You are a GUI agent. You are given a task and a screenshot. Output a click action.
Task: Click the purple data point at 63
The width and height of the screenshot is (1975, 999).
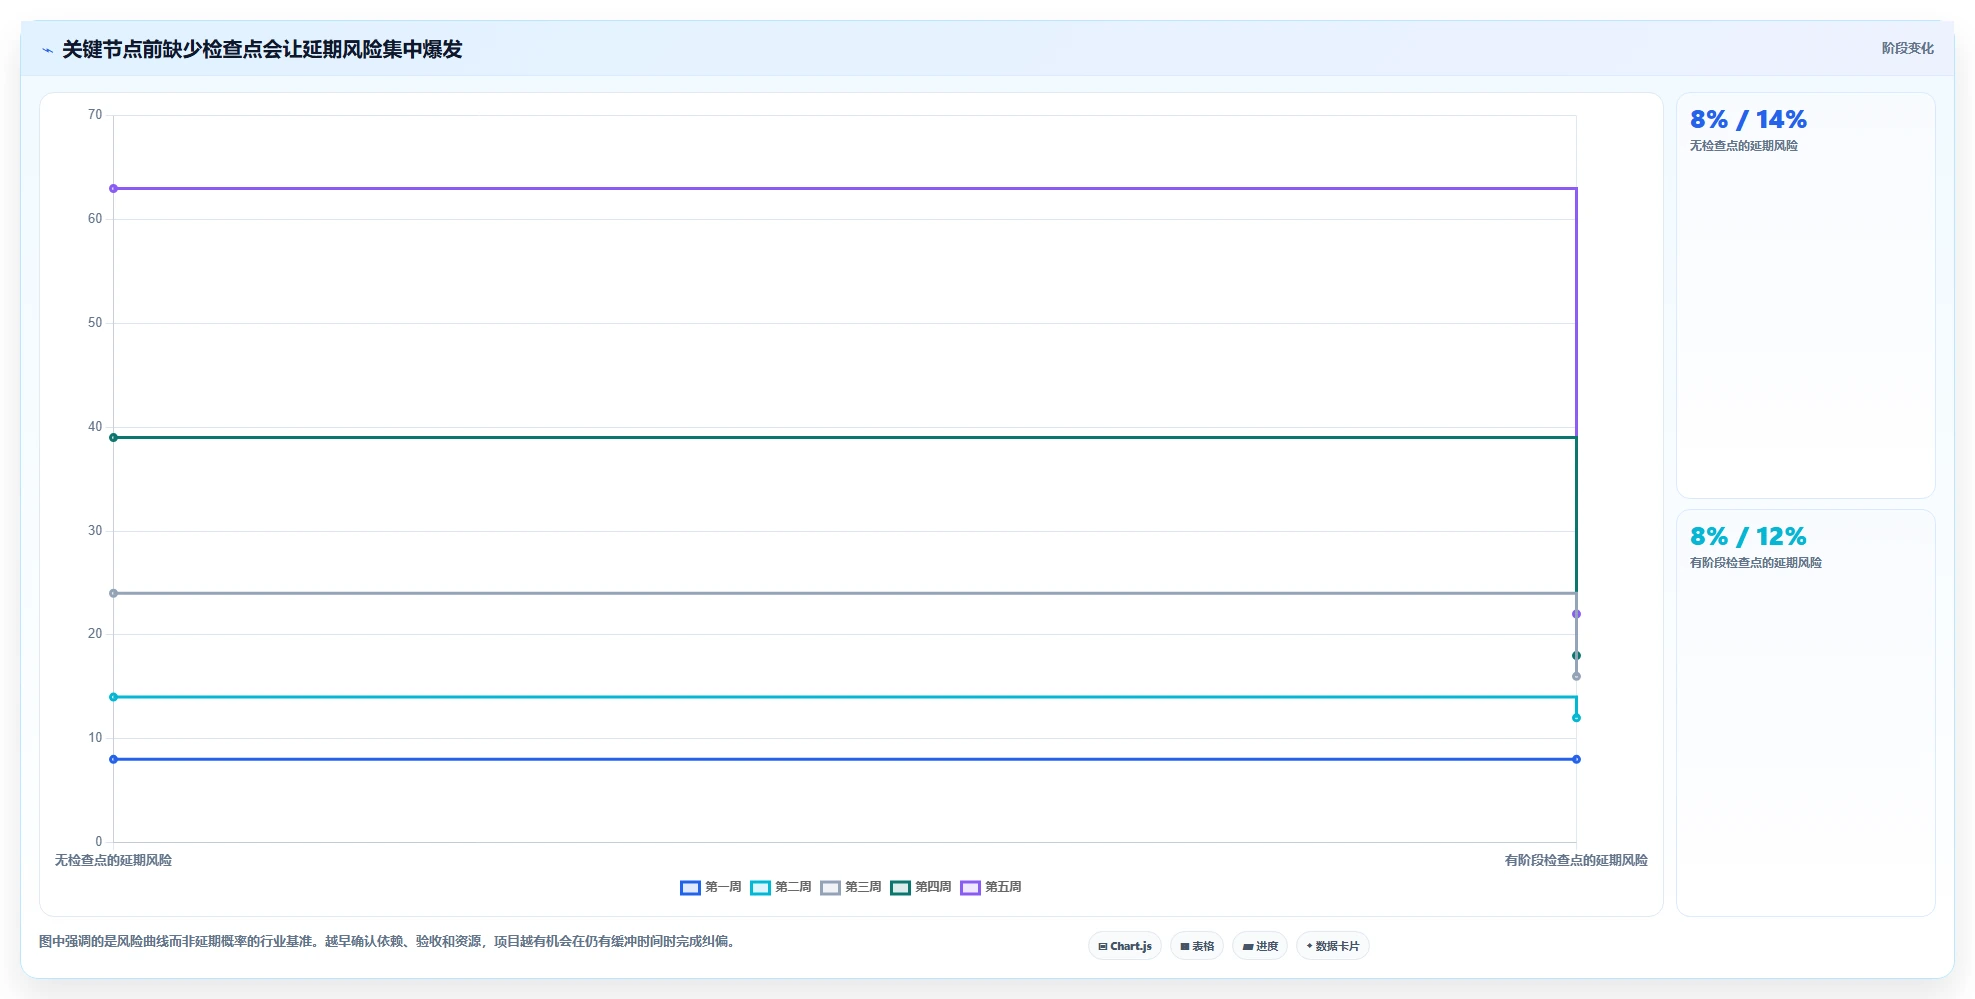click(x=113, y=188)
